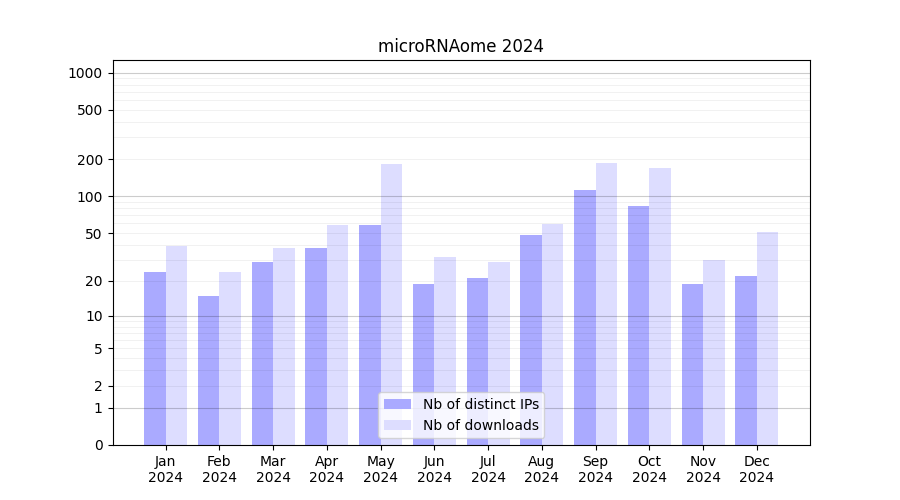Click the Nov 2024 distinct IPs bar

[x=692, y=364]
